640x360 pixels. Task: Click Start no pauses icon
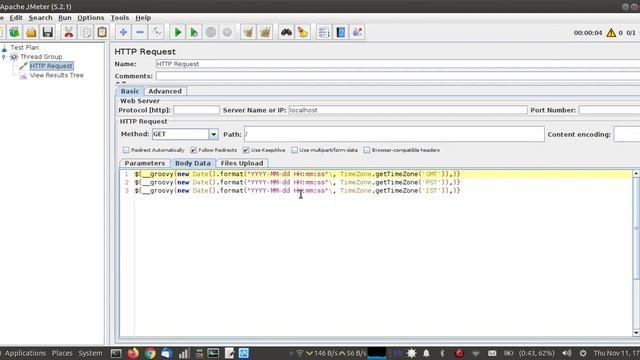pos(194,32)
